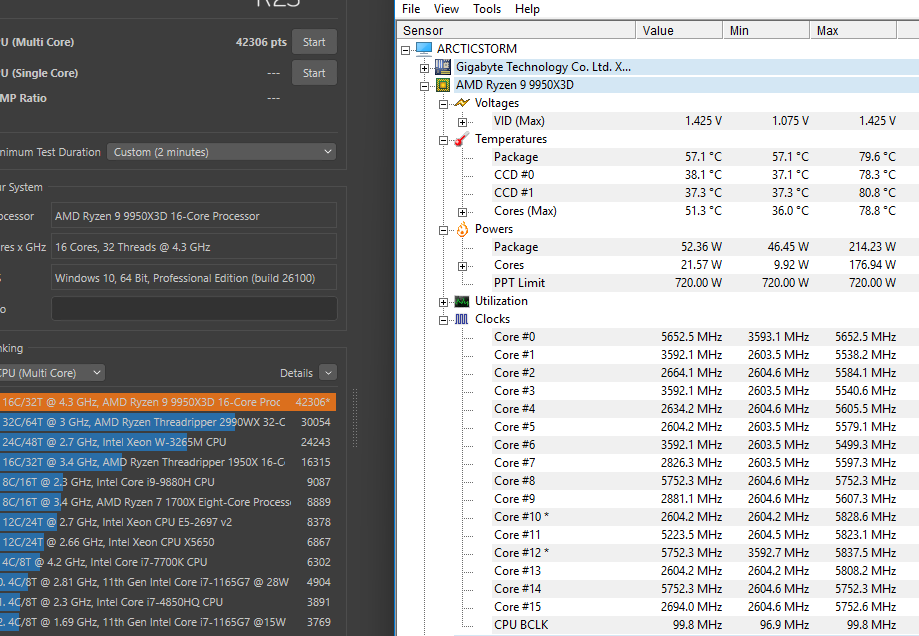The height and width of the screenshot is (636, 919).
Task: Open the Tools menu
Action: (487, 9)
